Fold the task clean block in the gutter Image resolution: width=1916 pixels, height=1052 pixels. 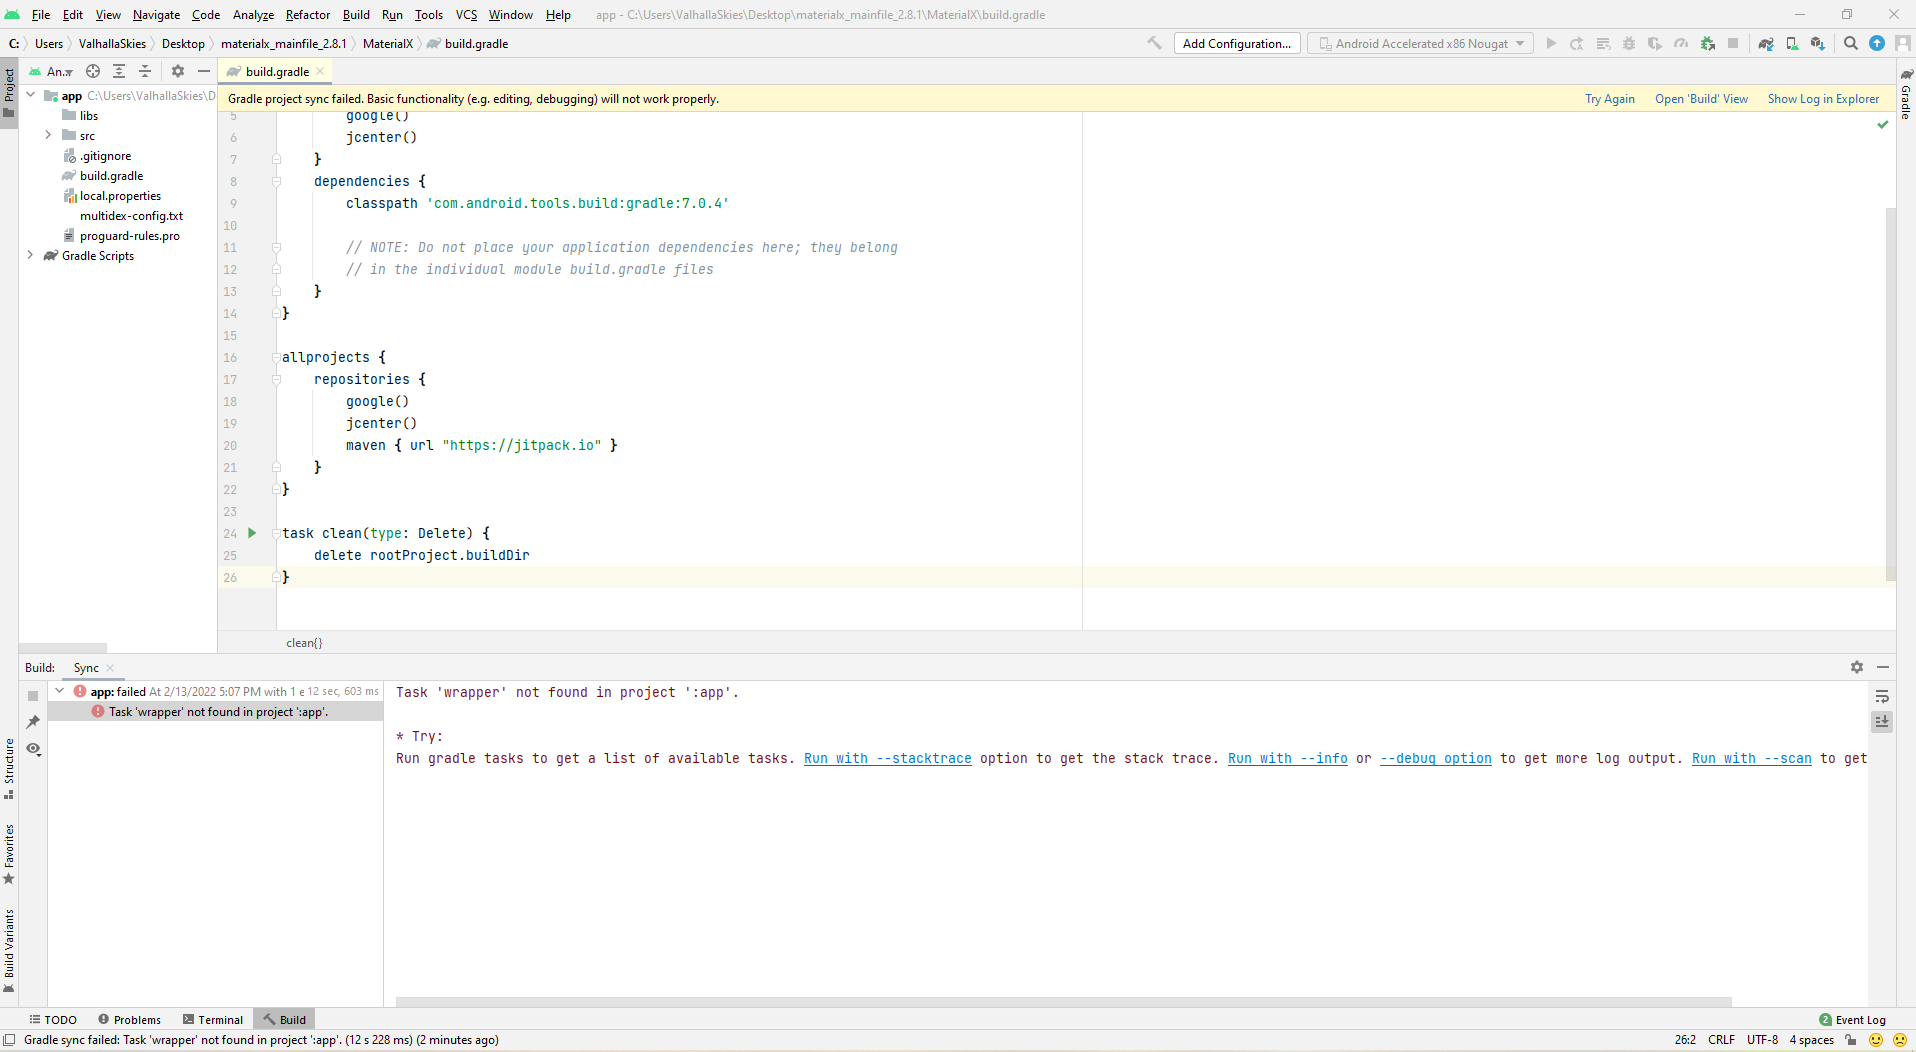[276, 533]
